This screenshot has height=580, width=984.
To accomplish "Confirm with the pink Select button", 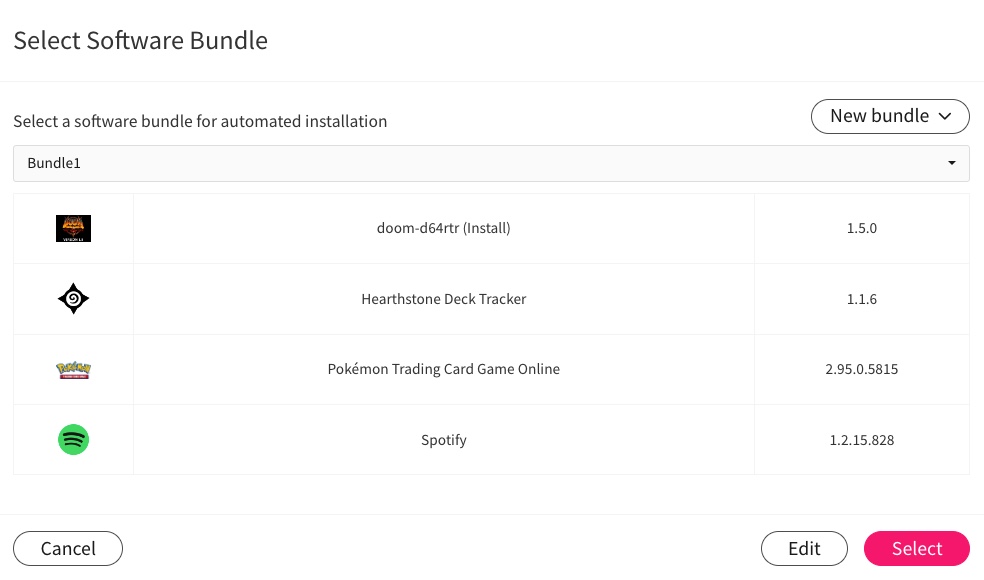I will coord(917,549).
